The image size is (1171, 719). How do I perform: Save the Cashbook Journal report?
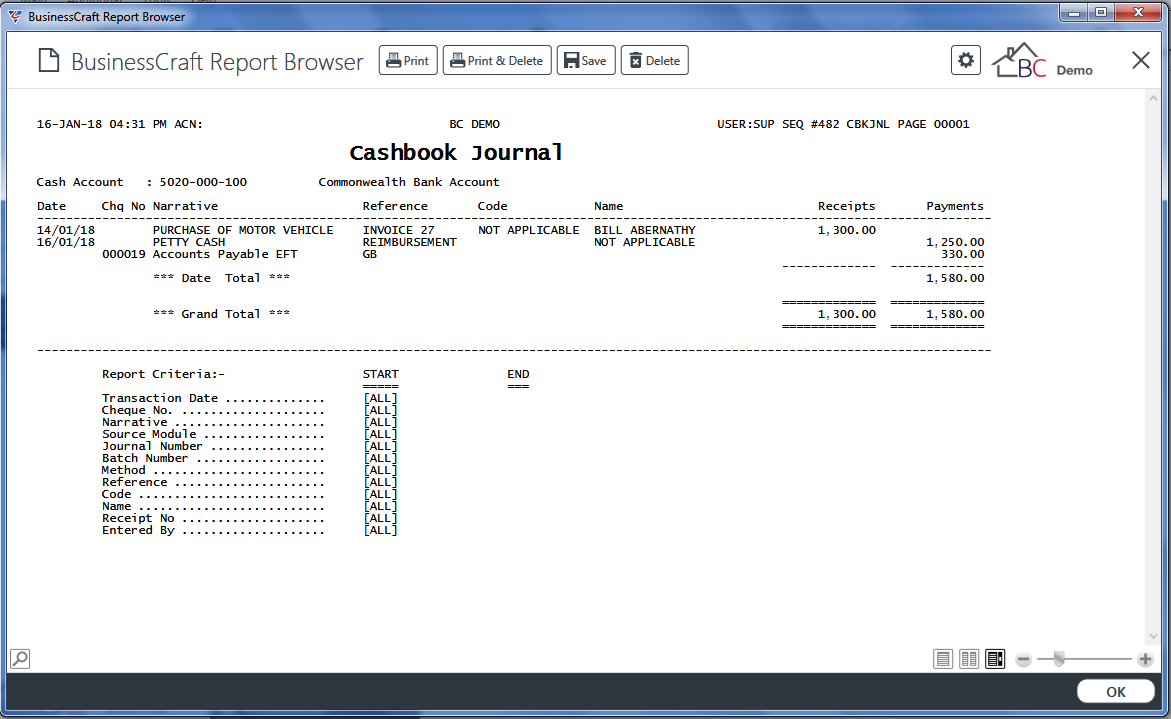coord(586,60)
